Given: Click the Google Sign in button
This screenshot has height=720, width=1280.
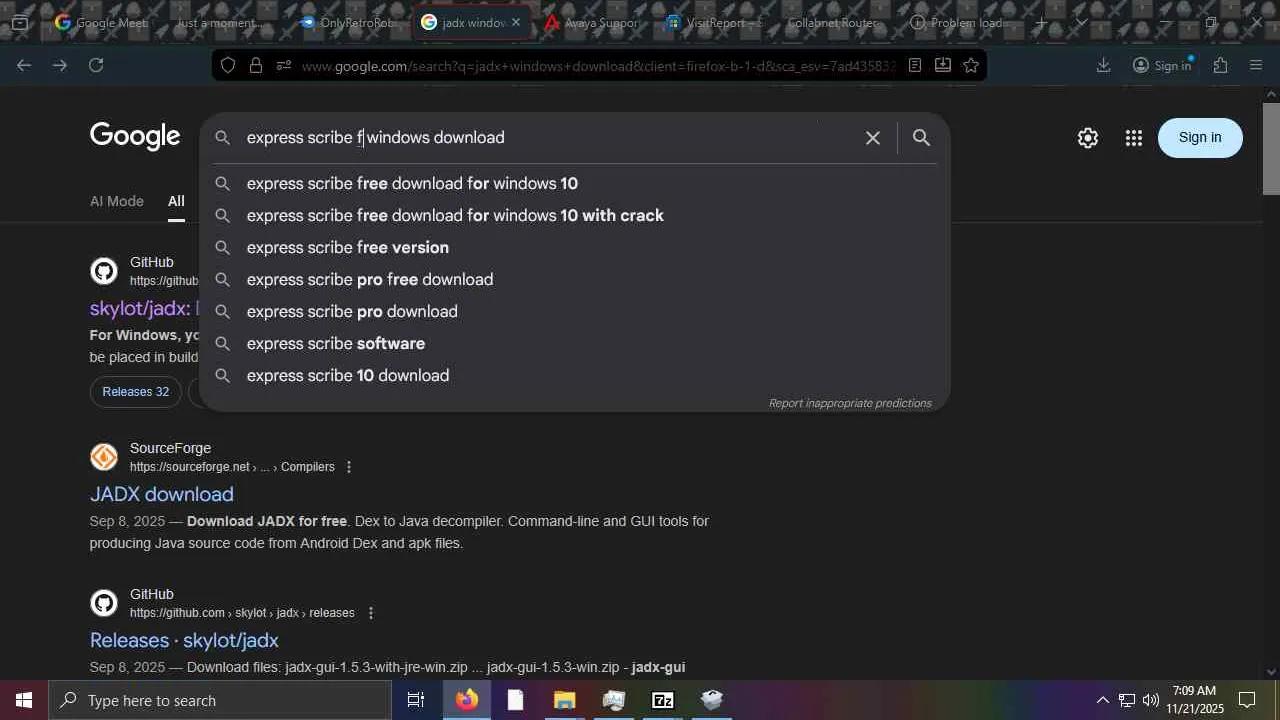Looking at the screenshot, I should 1200,138.
